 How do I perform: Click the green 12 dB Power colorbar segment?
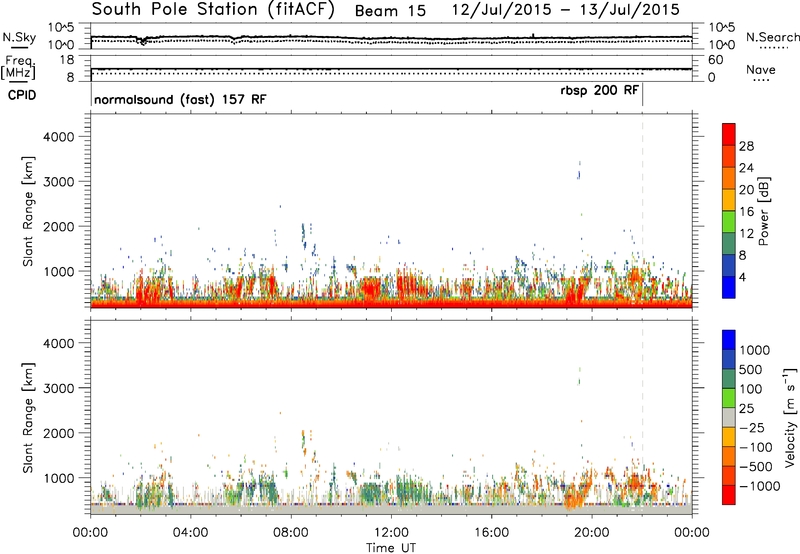click(x=729, y=221)
